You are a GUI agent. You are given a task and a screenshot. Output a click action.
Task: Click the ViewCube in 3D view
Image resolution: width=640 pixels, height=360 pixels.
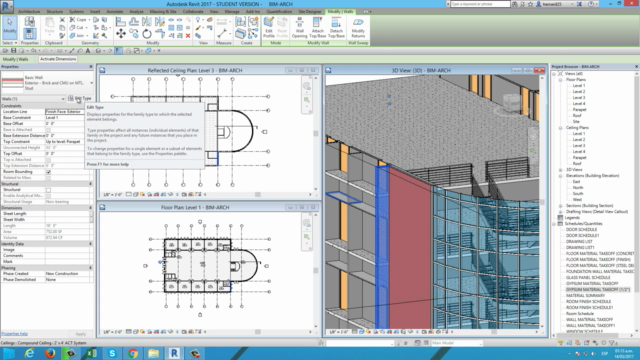point(511,102)
